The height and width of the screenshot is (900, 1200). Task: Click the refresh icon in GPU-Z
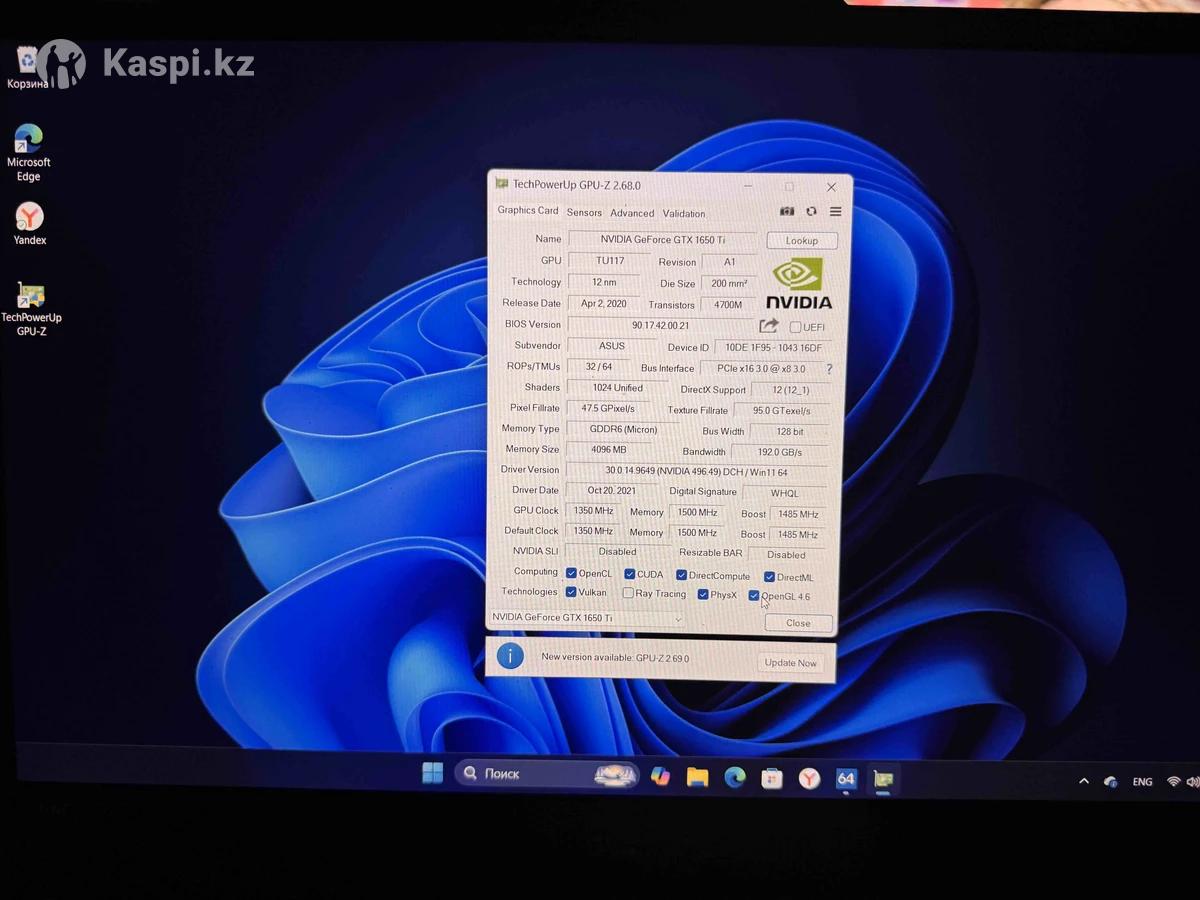(x=811, y=212)
